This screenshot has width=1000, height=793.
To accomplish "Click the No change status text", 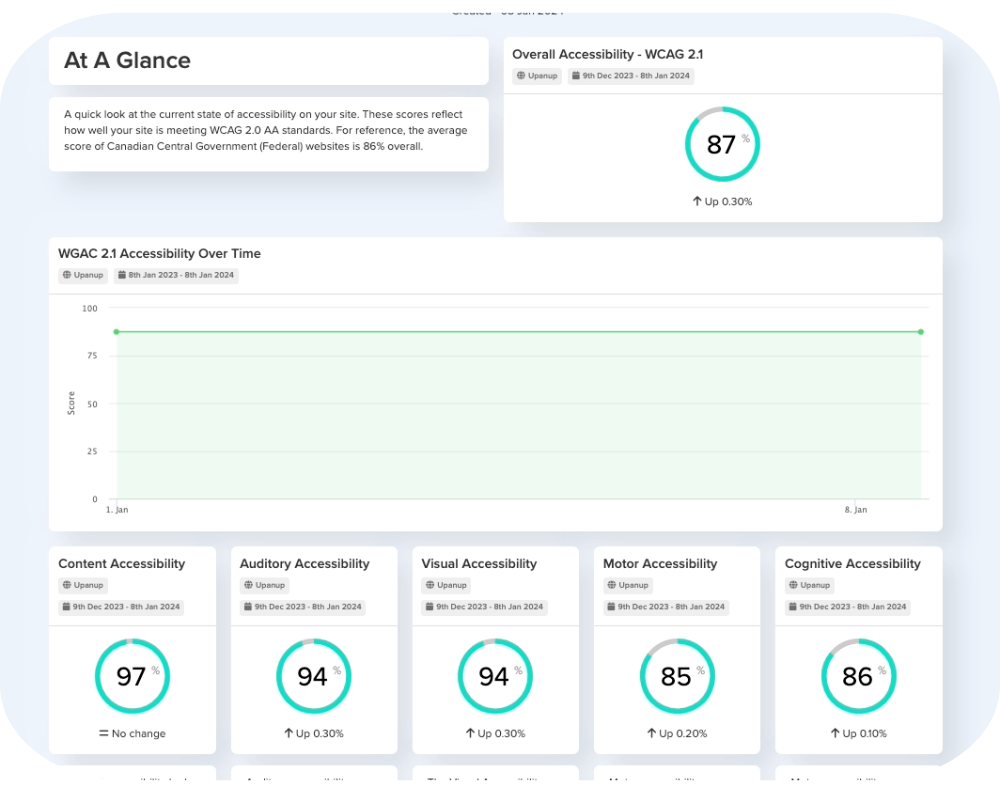I will point(138,734).
